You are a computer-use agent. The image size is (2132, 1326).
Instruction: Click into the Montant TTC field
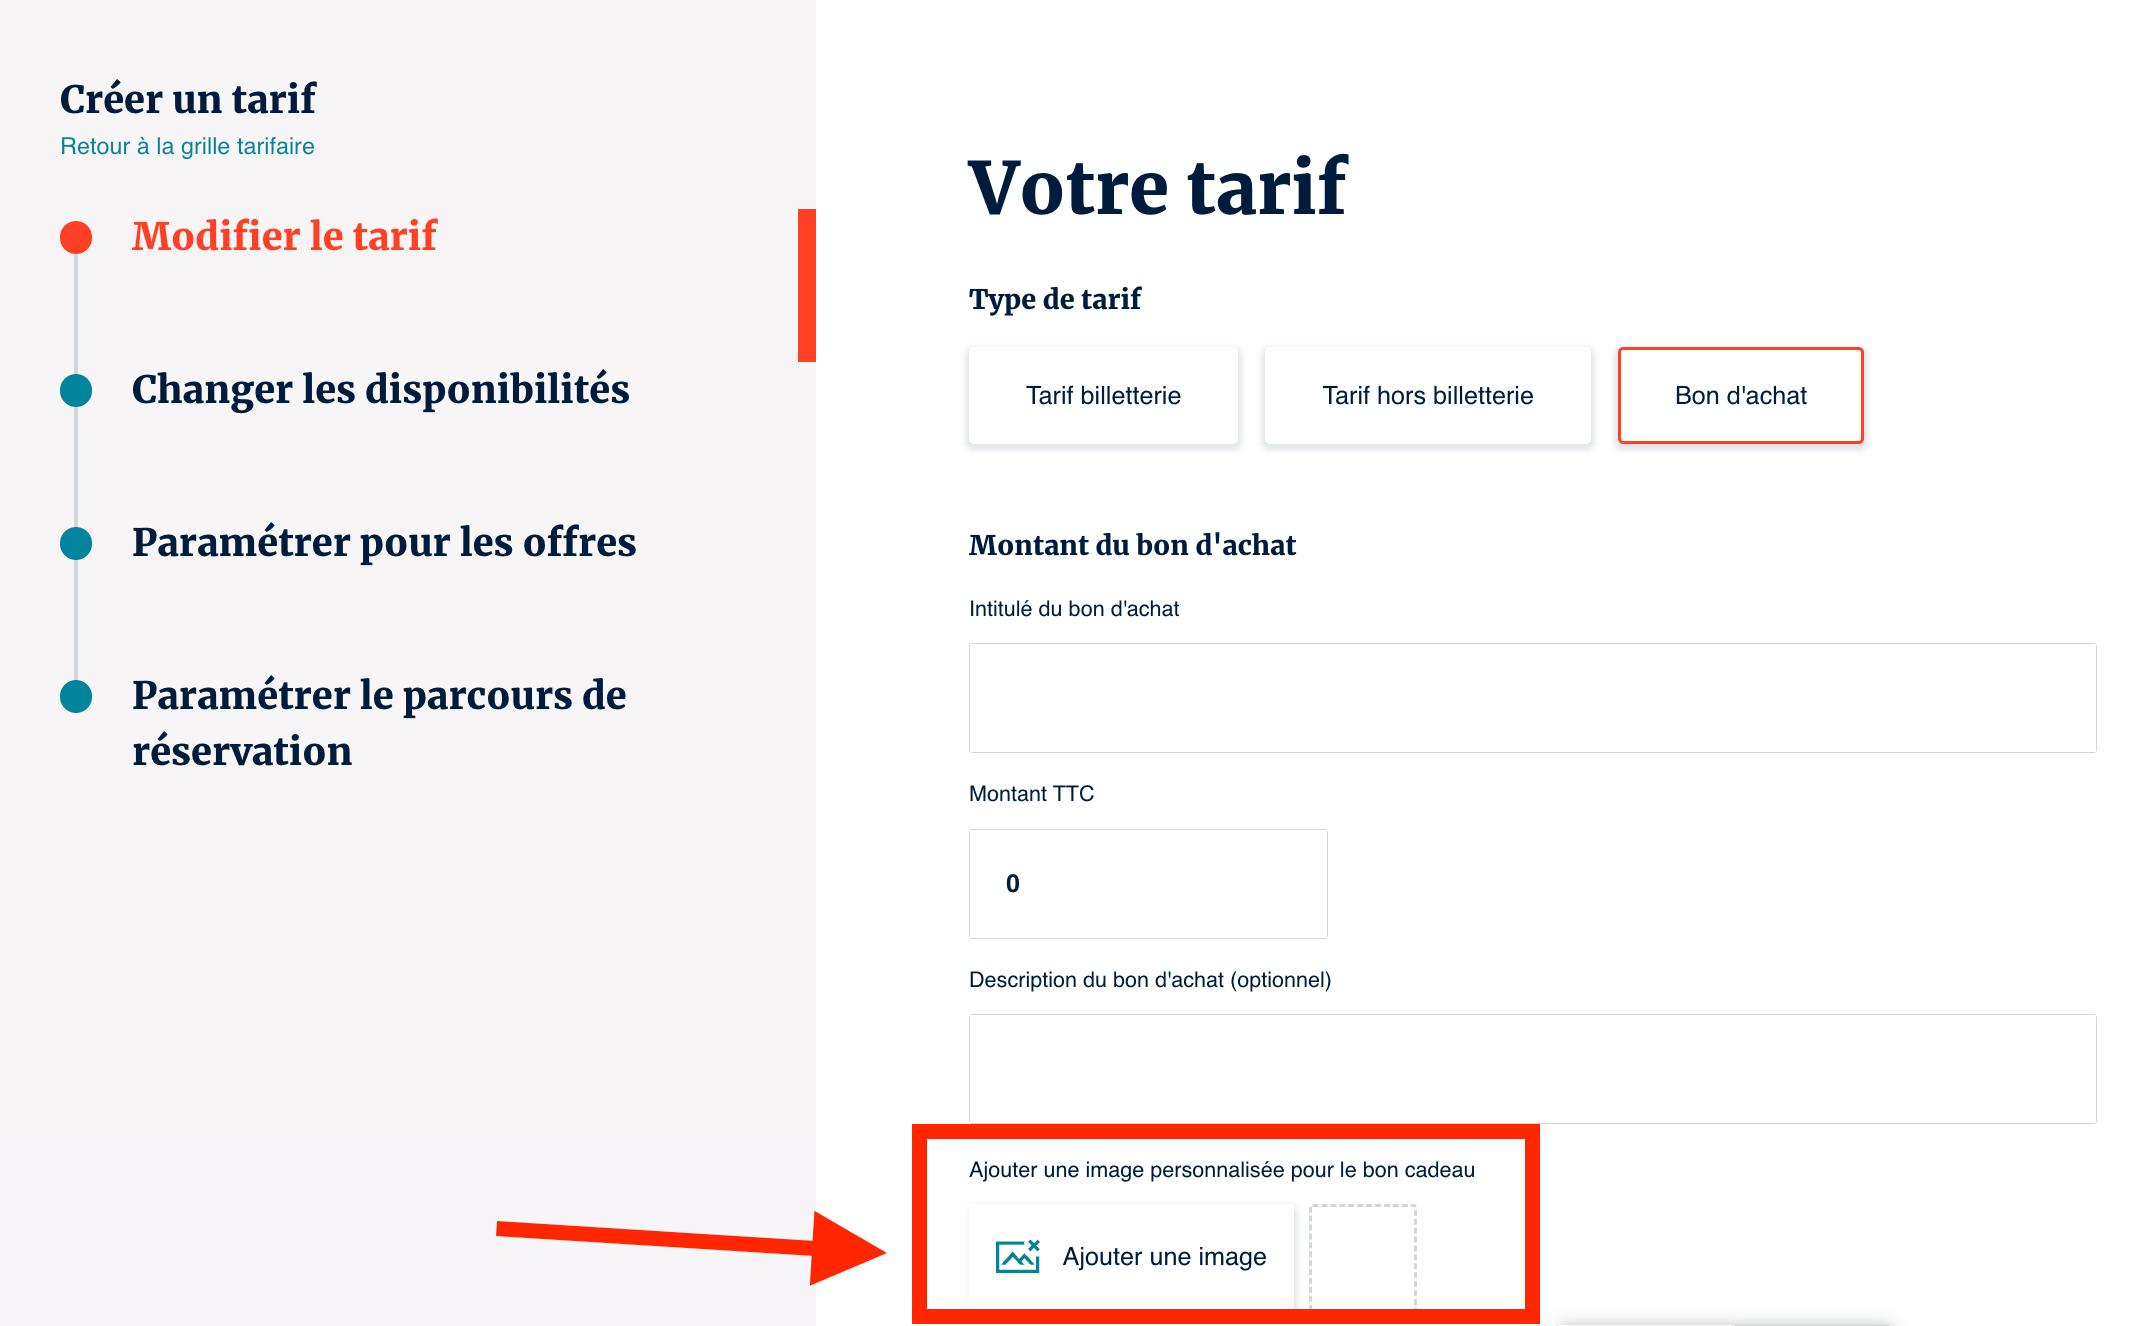[1148, 884]
